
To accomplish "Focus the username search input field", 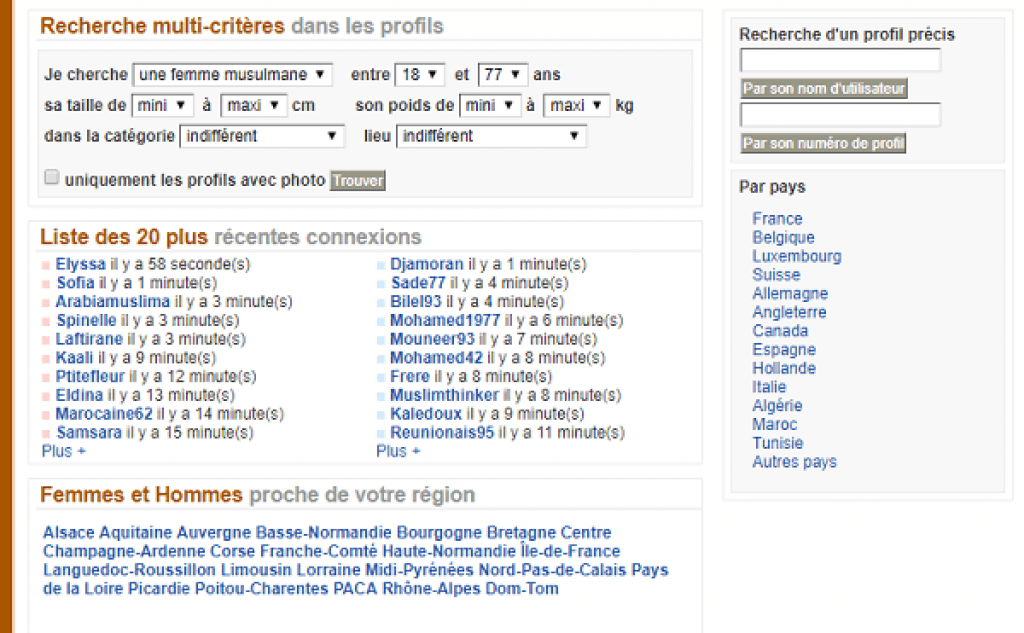I will click(x=840, y=60).
